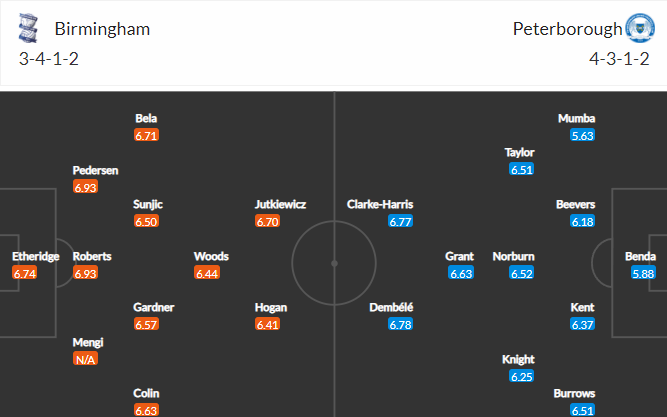Select player Jutkiewicz on the pitch
The image size is (667, 417).
click(x=280, y=204)
